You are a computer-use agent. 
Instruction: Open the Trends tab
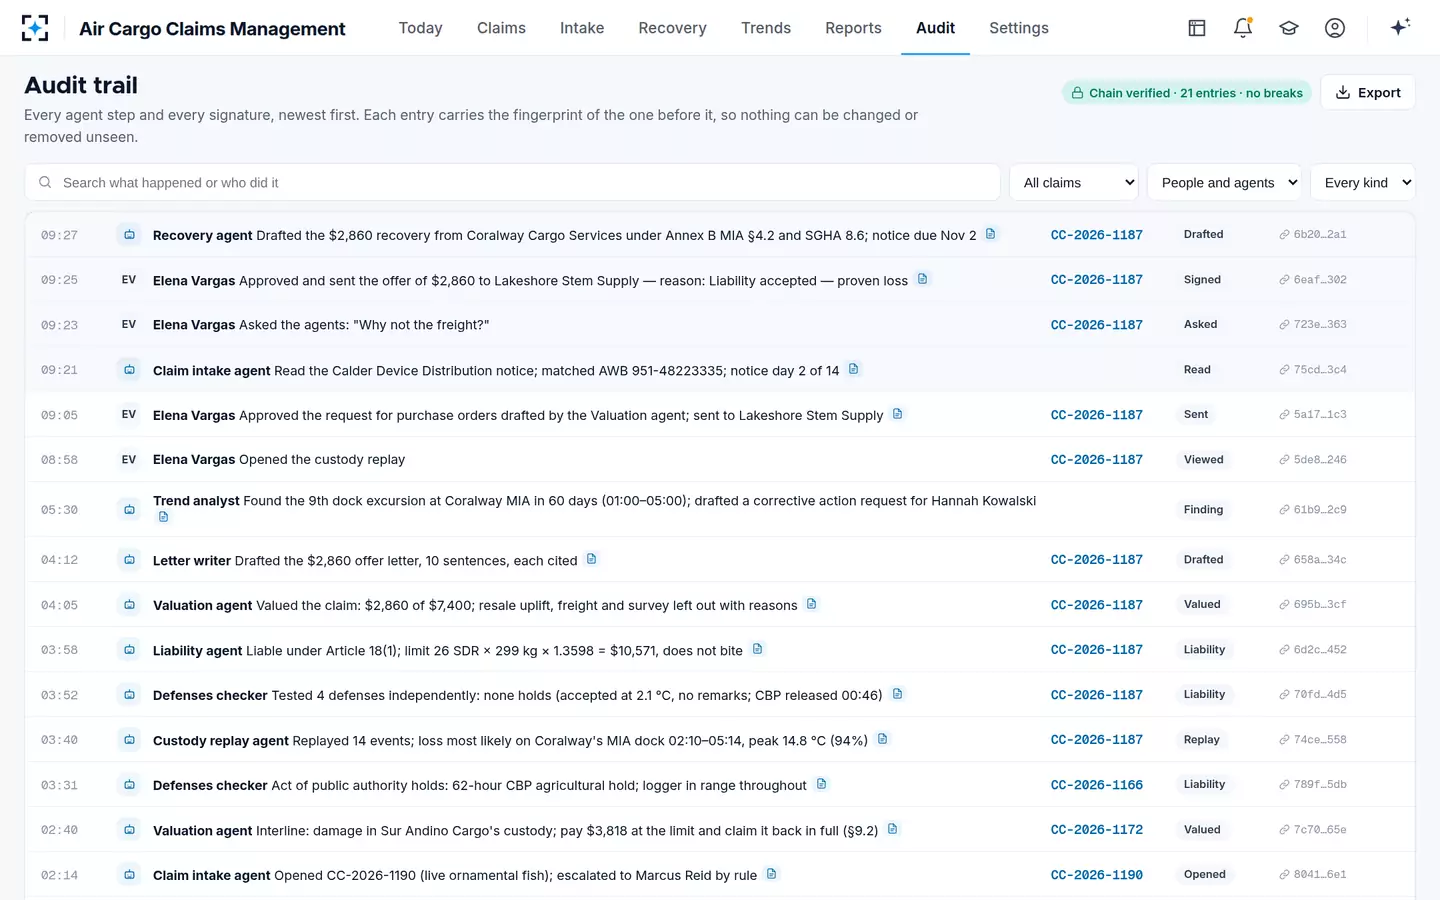click(x=766, y=28)
